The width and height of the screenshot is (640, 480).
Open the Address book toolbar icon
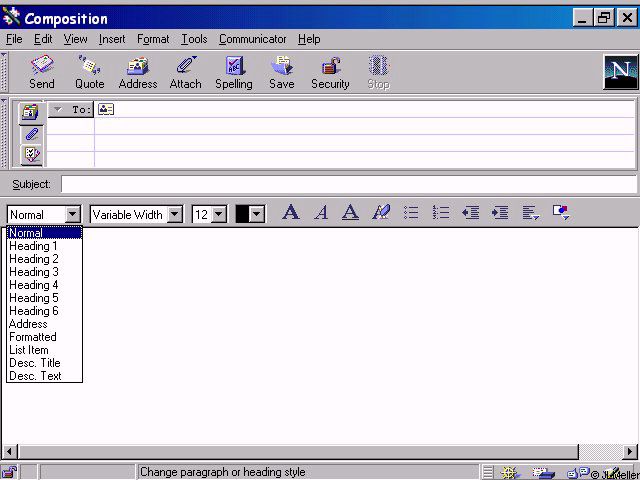[x=138, y=72]
